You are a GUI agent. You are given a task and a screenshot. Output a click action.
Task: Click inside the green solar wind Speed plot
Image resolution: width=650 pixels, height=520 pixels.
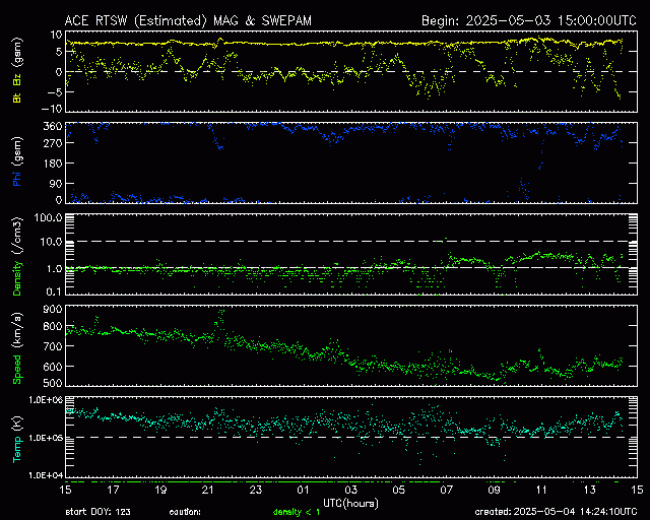click(x=351, y=345)
